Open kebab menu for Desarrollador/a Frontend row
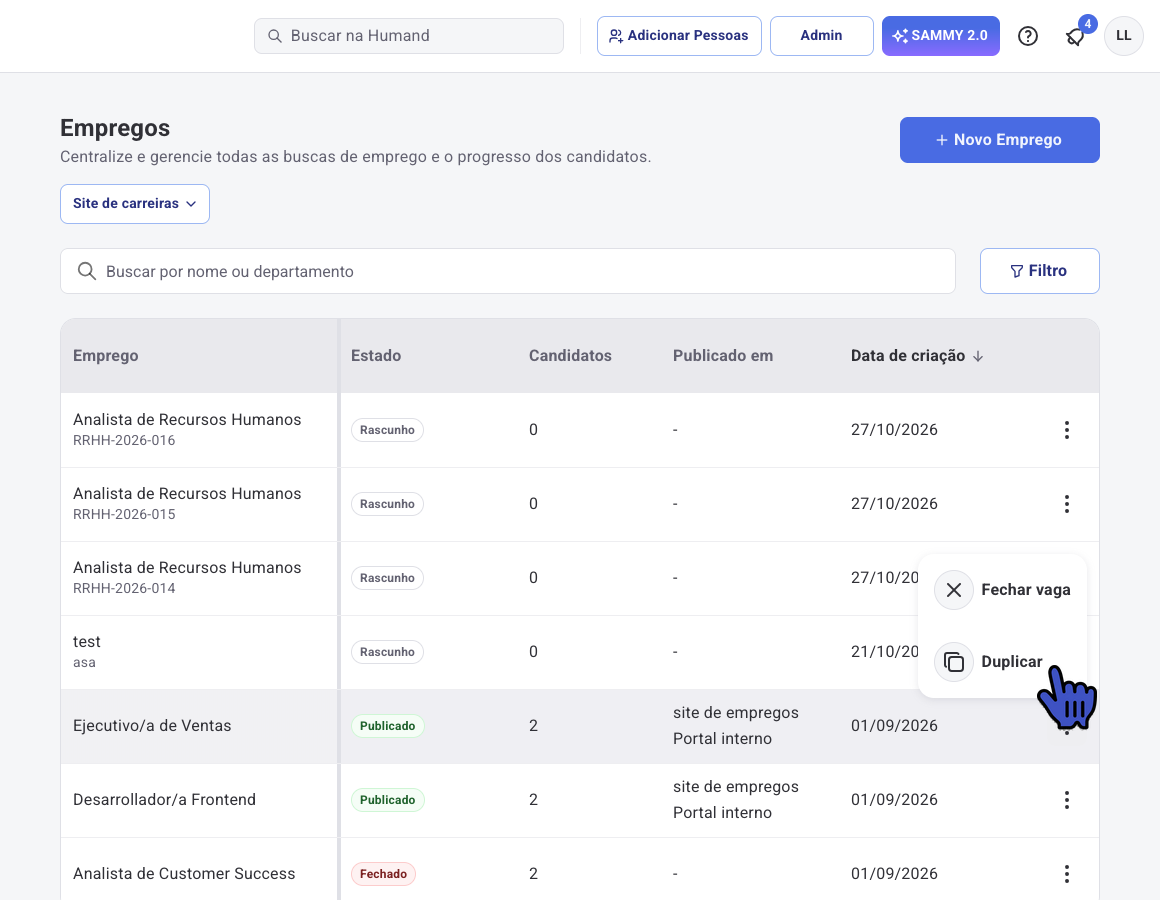 1066,799
